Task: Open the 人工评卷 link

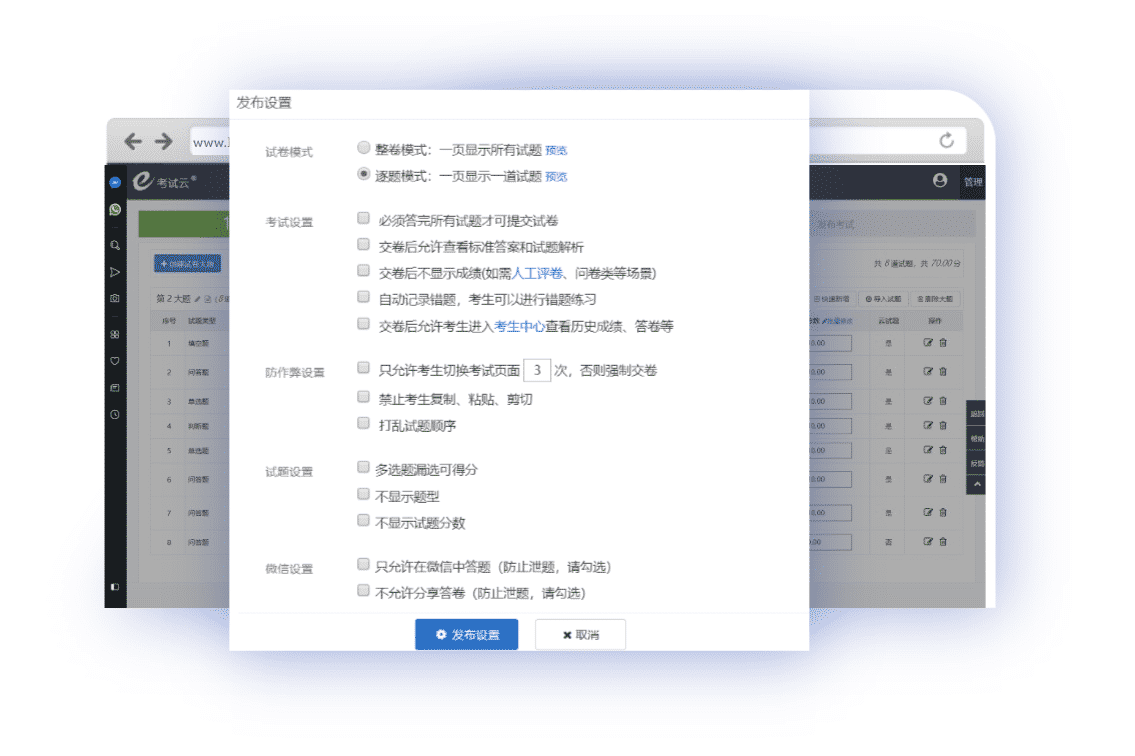Action: click(x=537, y=272)
